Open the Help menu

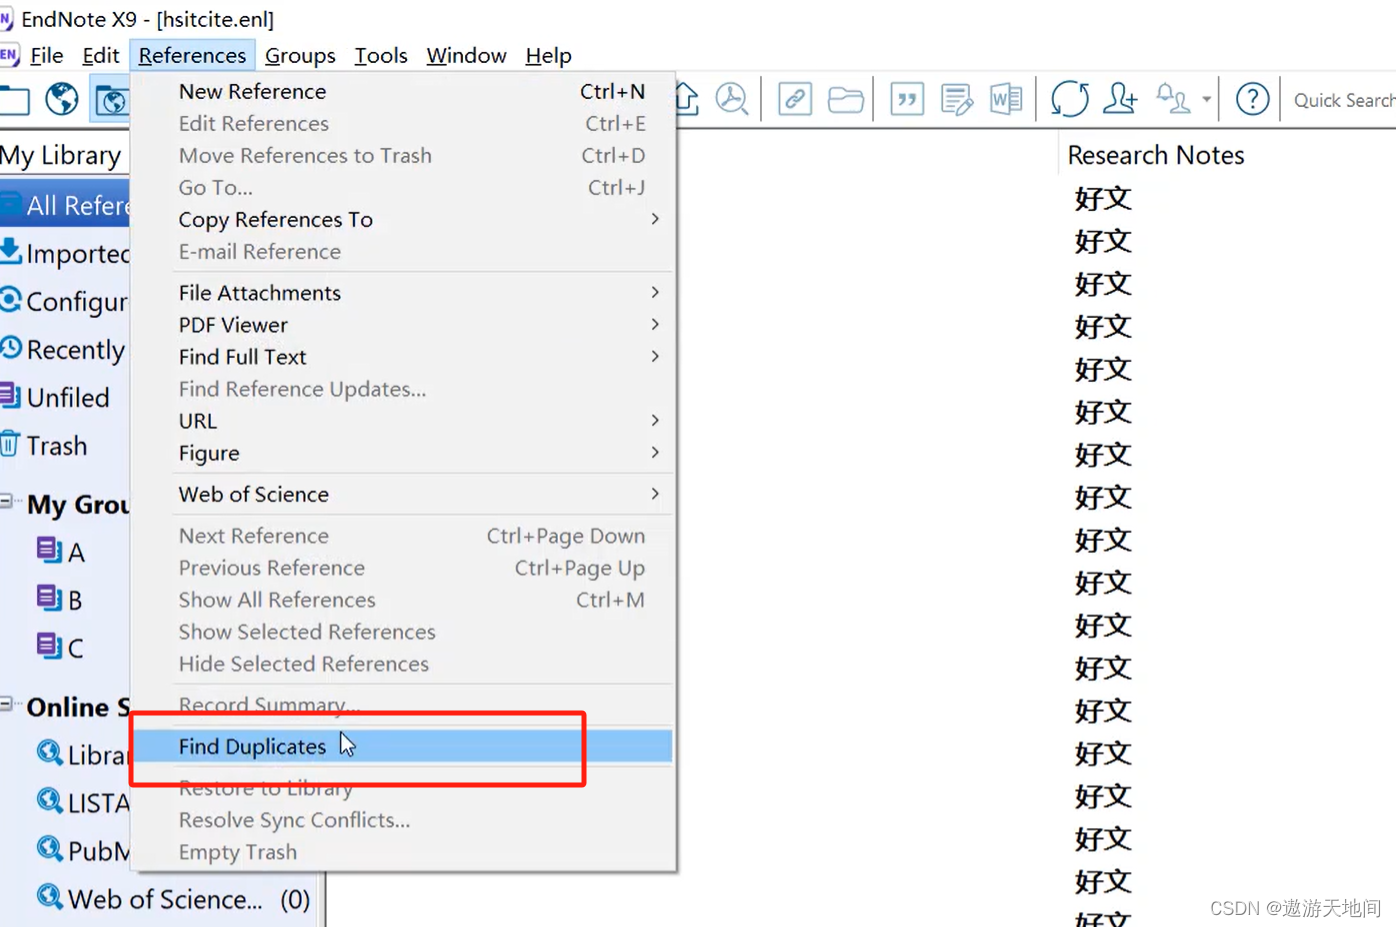click(x=548, y=55)
